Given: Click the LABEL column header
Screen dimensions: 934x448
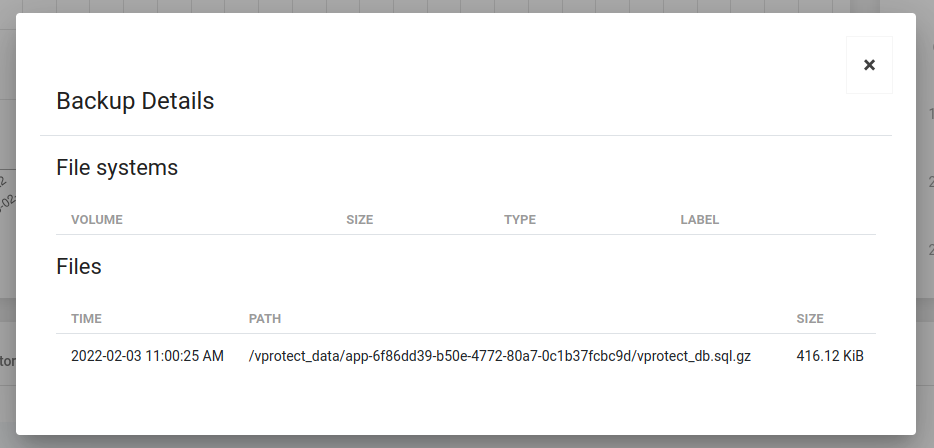Looking at the screenshot, I should pyautogui.click(x=700, y=220).
